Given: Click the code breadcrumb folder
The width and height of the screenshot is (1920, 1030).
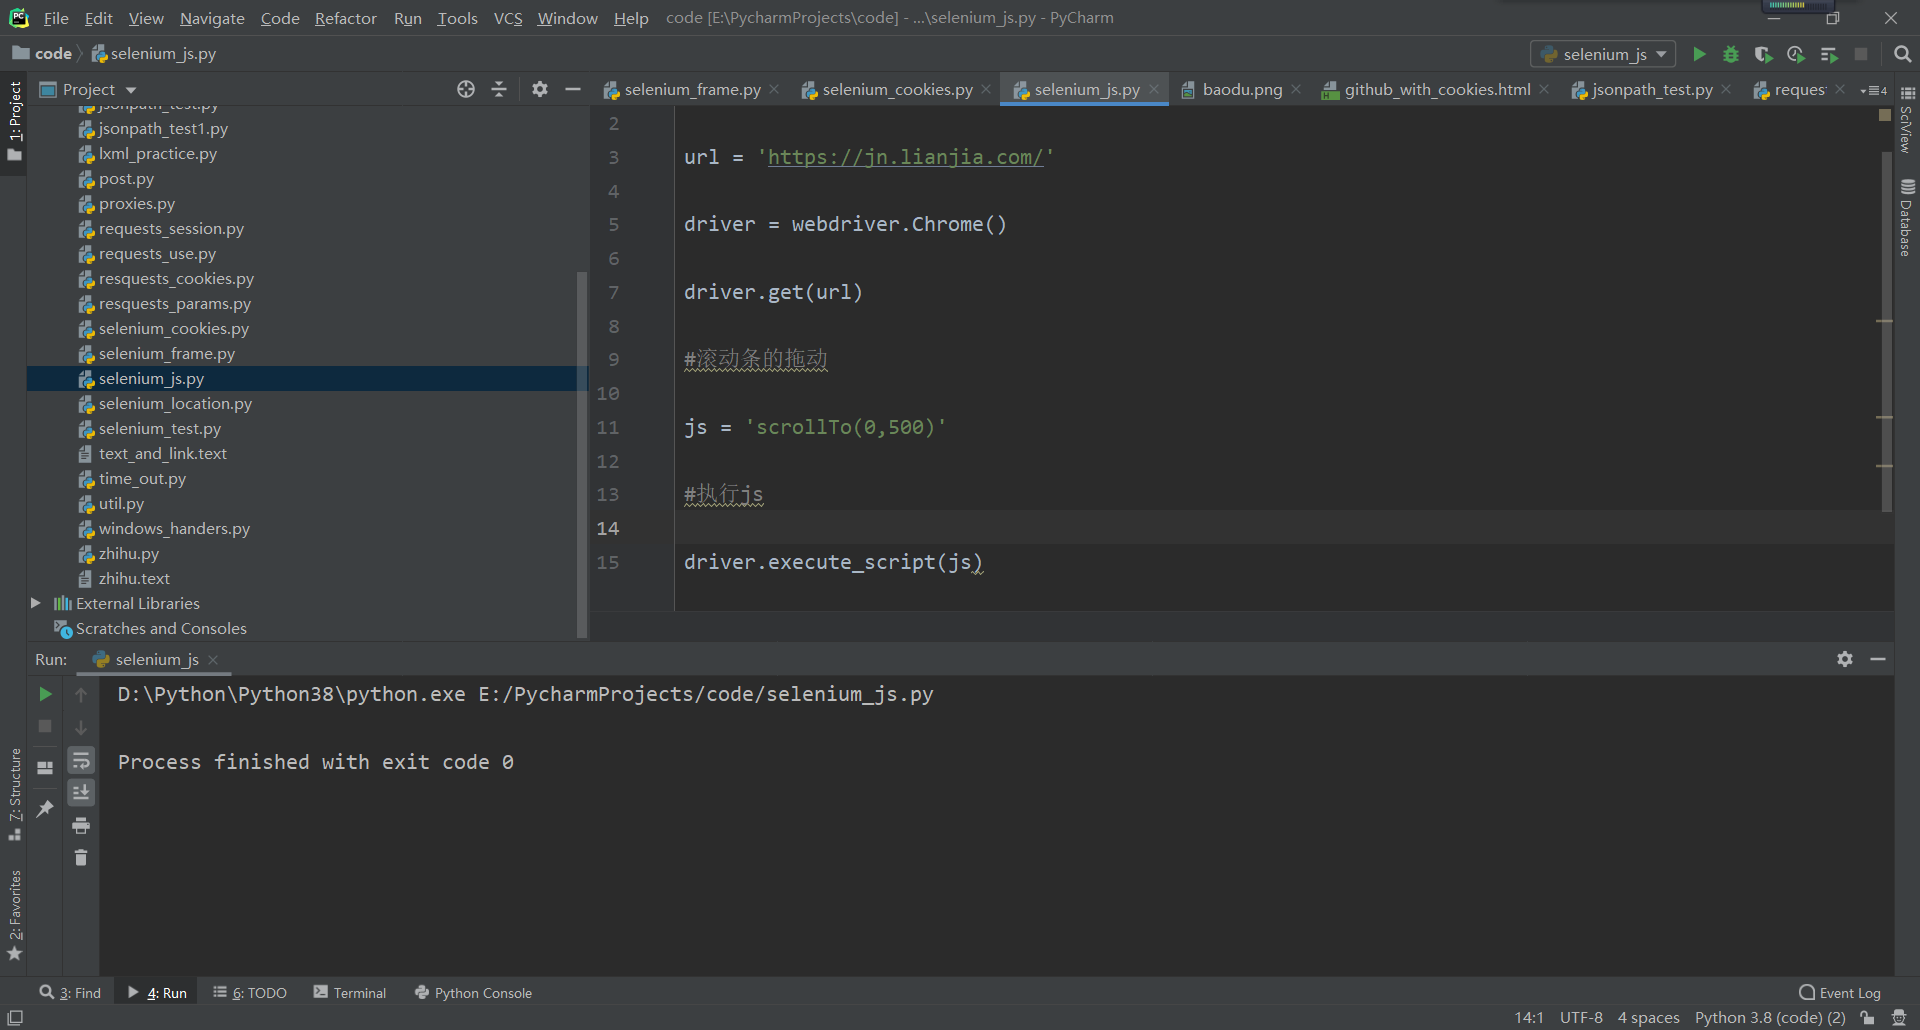Looking at the screenshot, I should click(42, 54).
